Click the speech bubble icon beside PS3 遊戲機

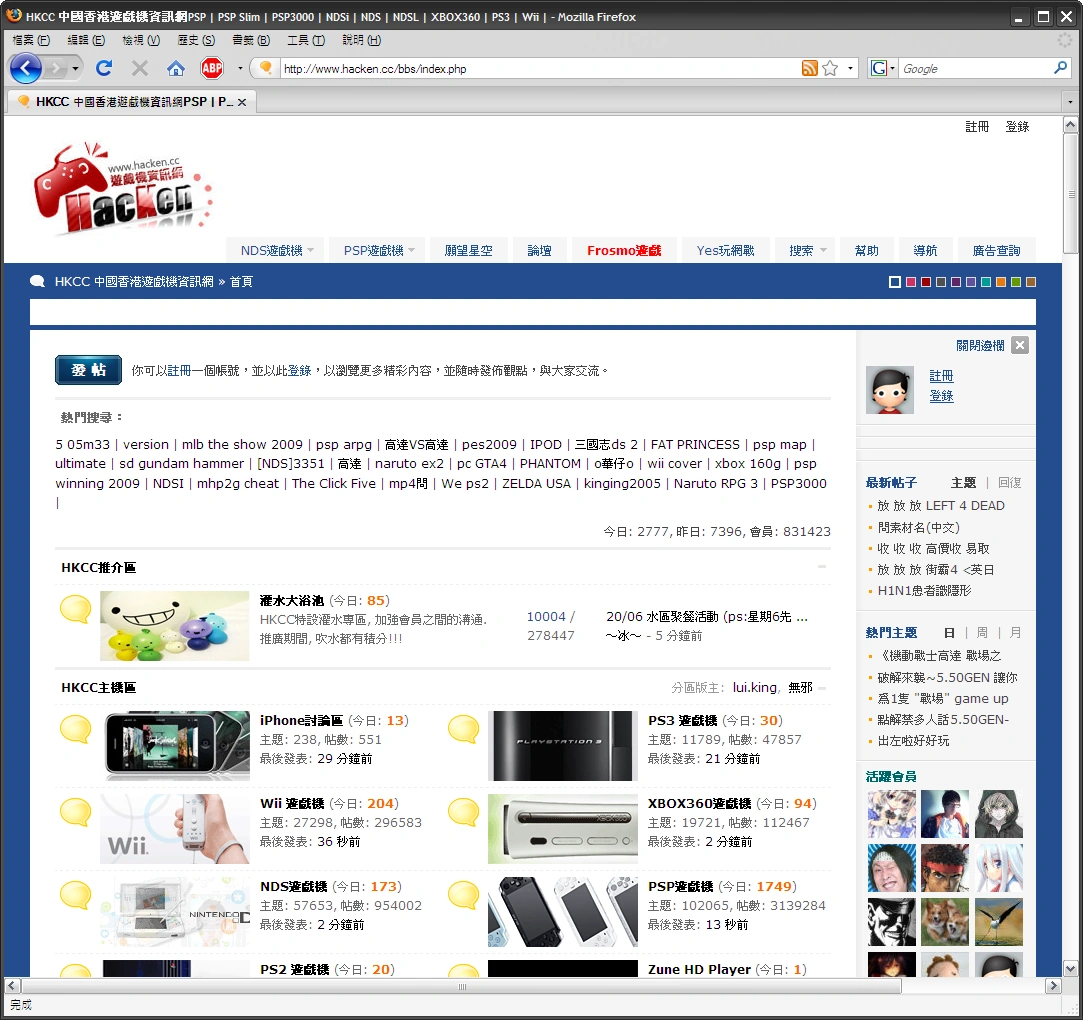(463, 729)
